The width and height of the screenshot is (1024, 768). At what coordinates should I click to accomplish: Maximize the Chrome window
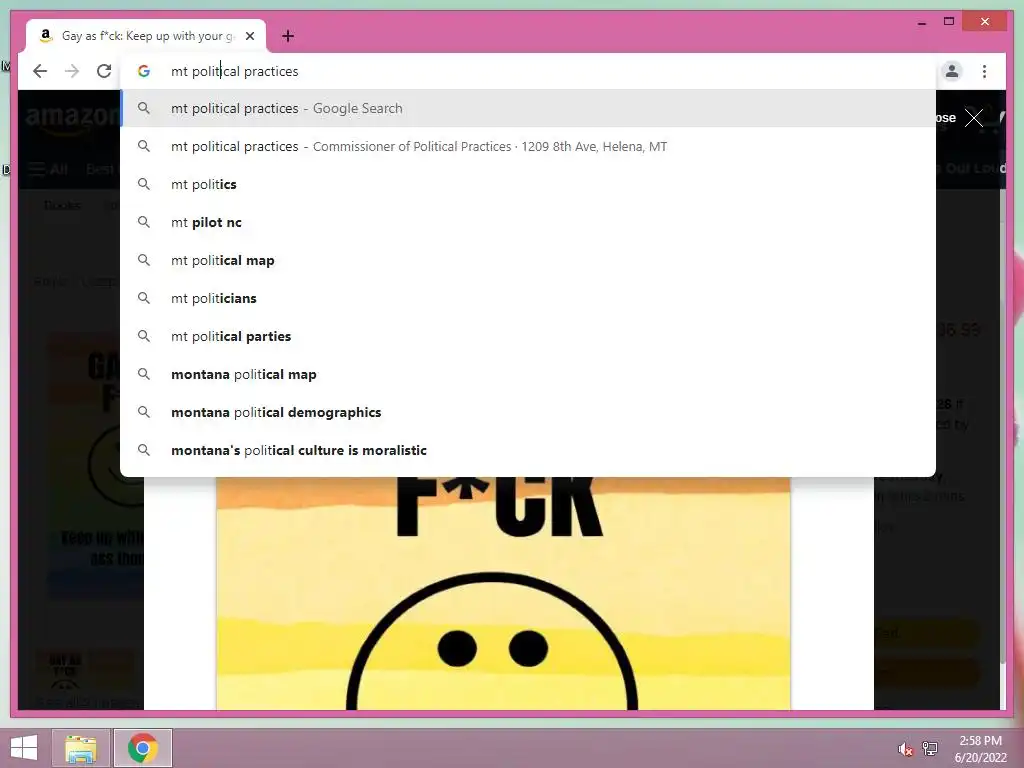949,22
